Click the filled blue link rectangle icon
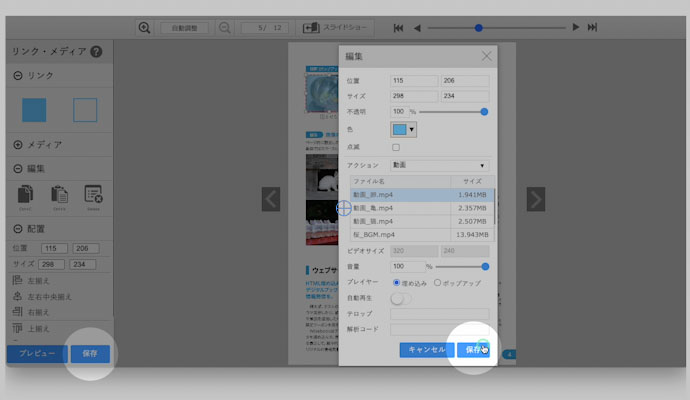Image resolution: width=690 pixels, height=400 pixels. (x=35, y=110)
